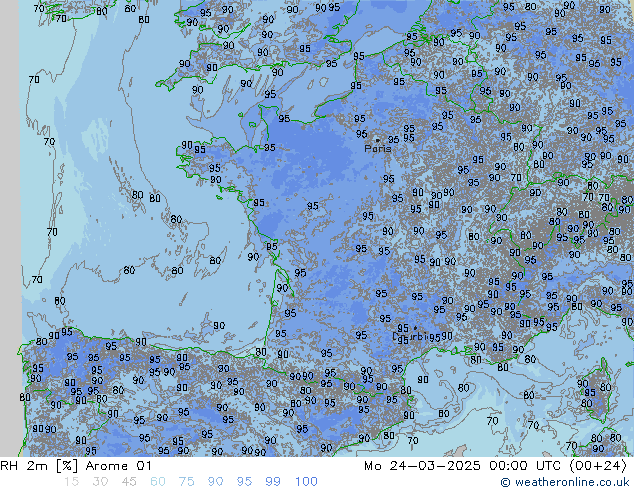Select the forecast offset '(00+24)'
Image resolution: width=634 pixels, height=490 pixels.
point(598,466)
